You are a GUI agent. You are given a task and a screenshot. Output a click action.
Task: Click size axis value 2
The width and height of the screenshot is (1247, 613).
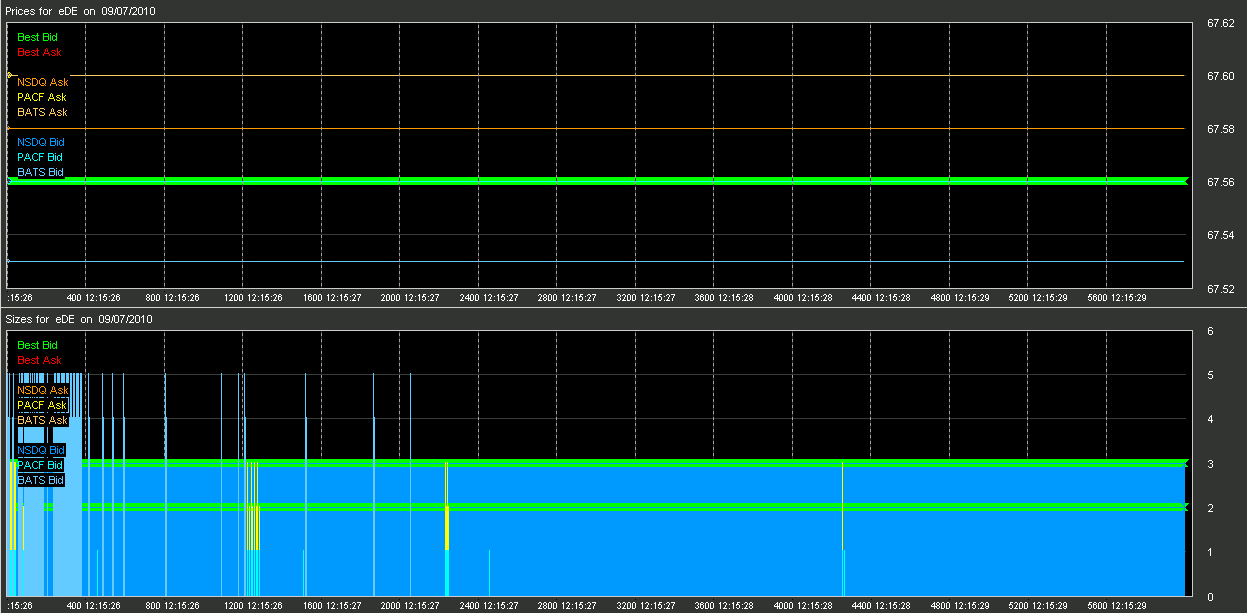[x=1210, y=509]
